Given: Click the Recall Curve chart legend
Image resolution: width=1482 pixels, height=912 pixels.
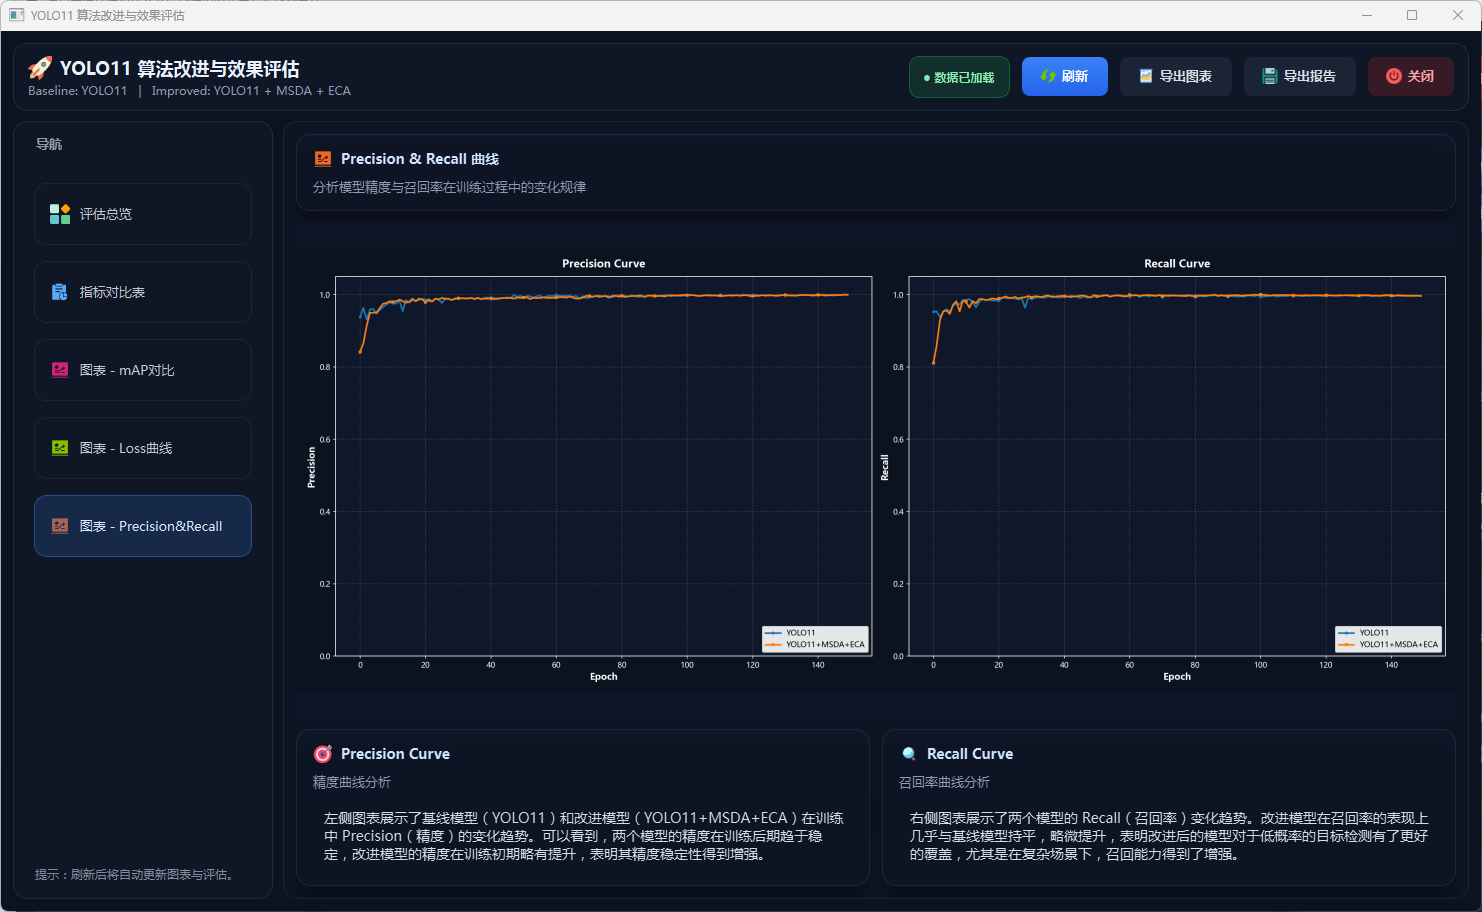Looking at the screenshot, I should pos(1388,639).
